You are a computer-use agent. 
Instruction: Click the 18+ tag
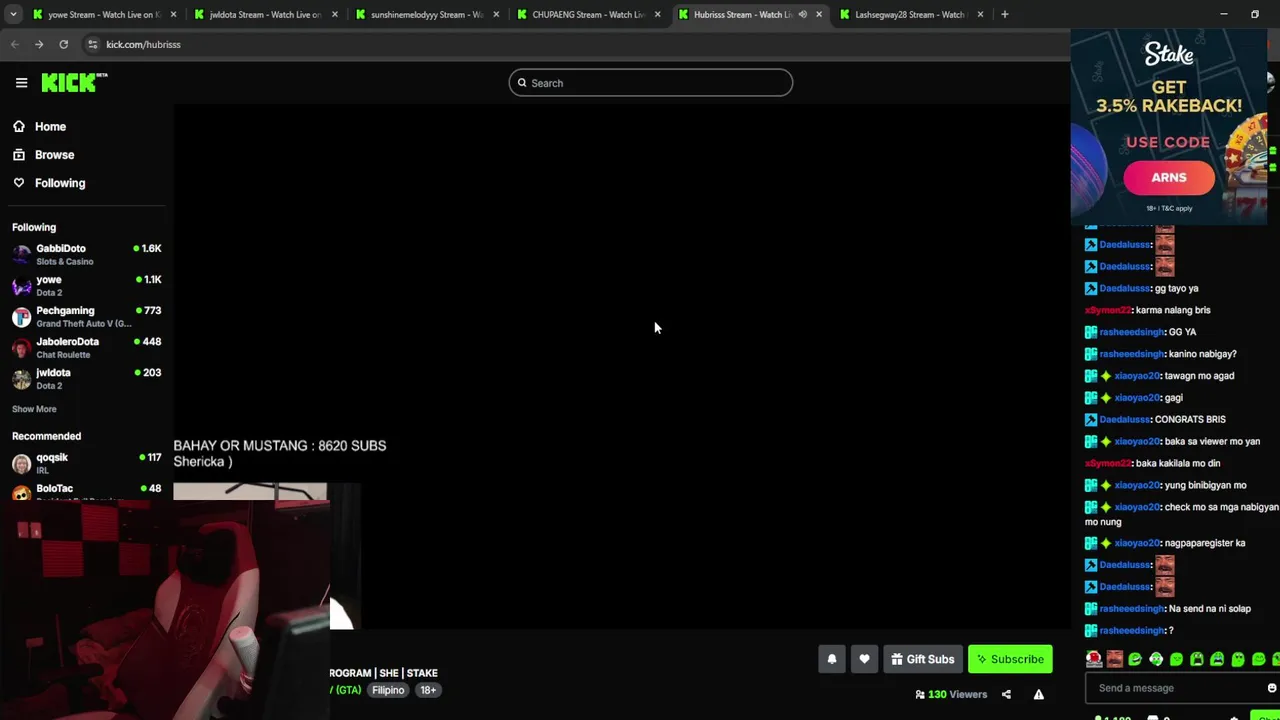tap(428, 690)
